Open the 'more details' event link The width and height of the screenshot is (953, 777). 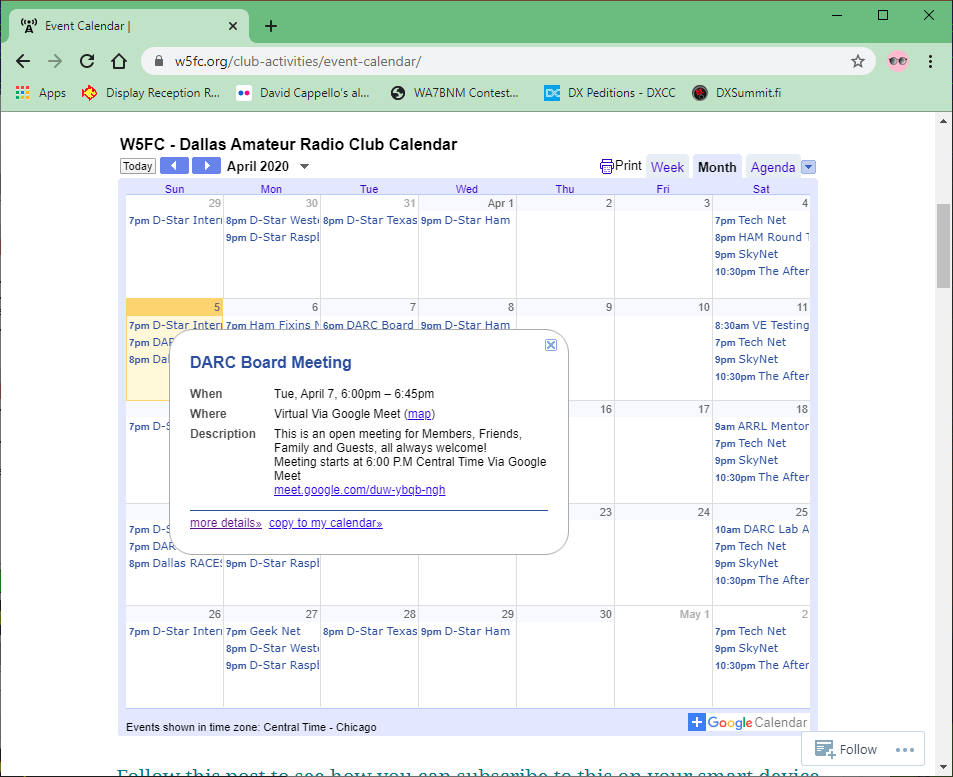225,522
